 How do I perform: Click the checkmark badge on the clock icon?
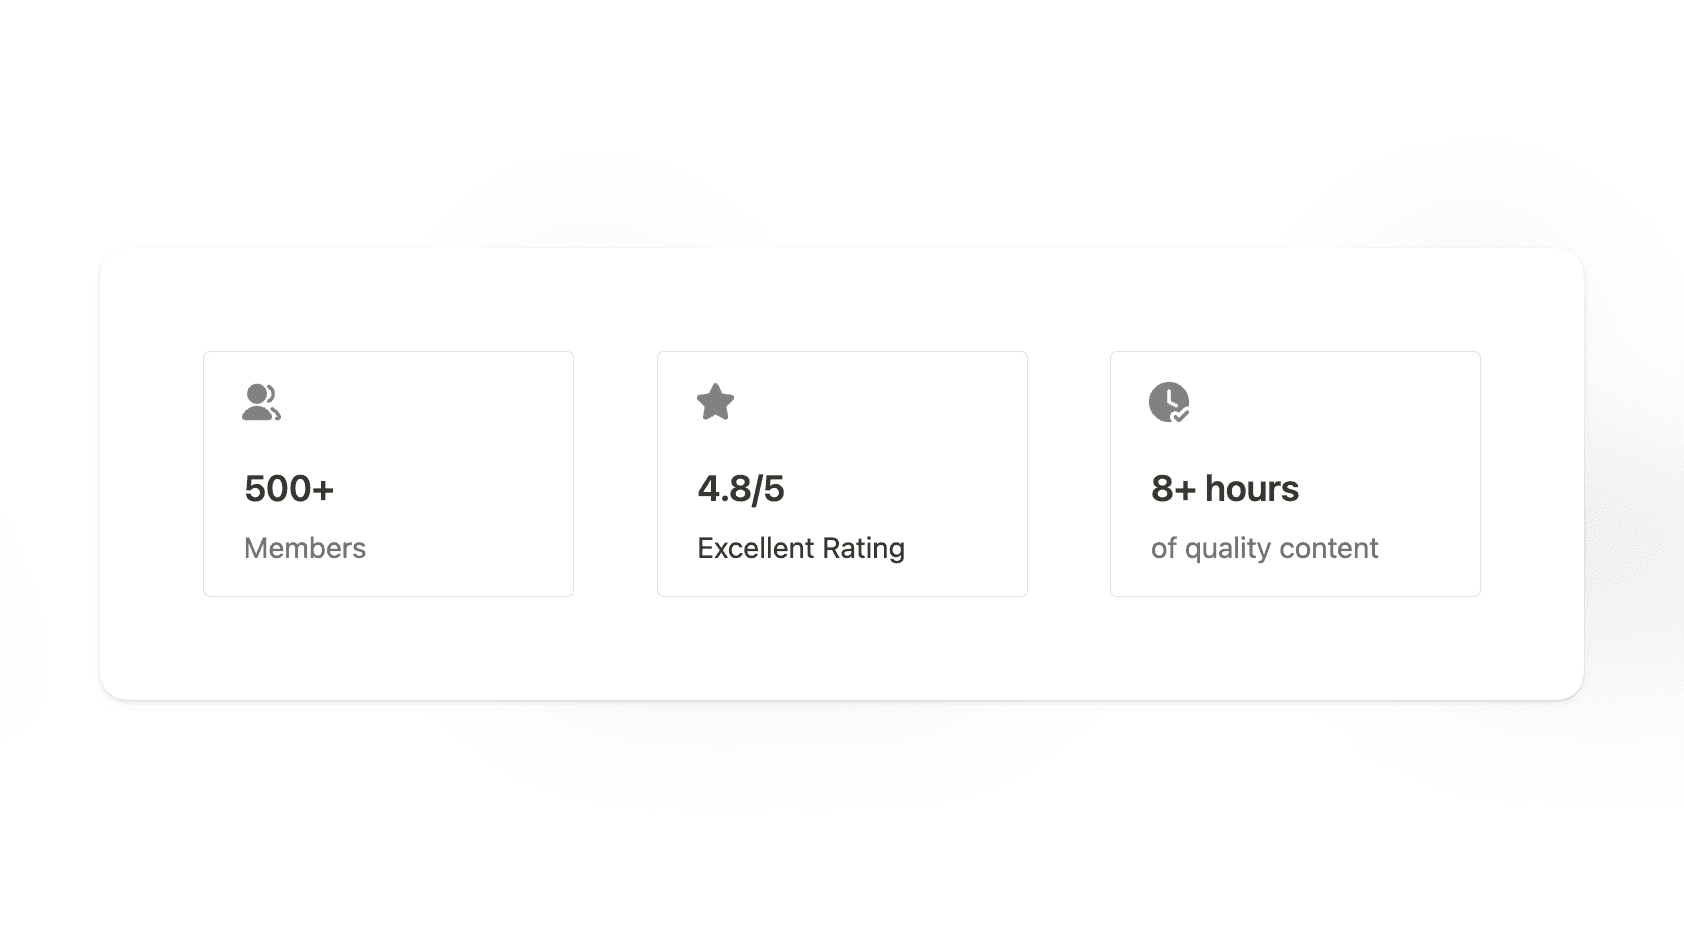point(1181,414)
